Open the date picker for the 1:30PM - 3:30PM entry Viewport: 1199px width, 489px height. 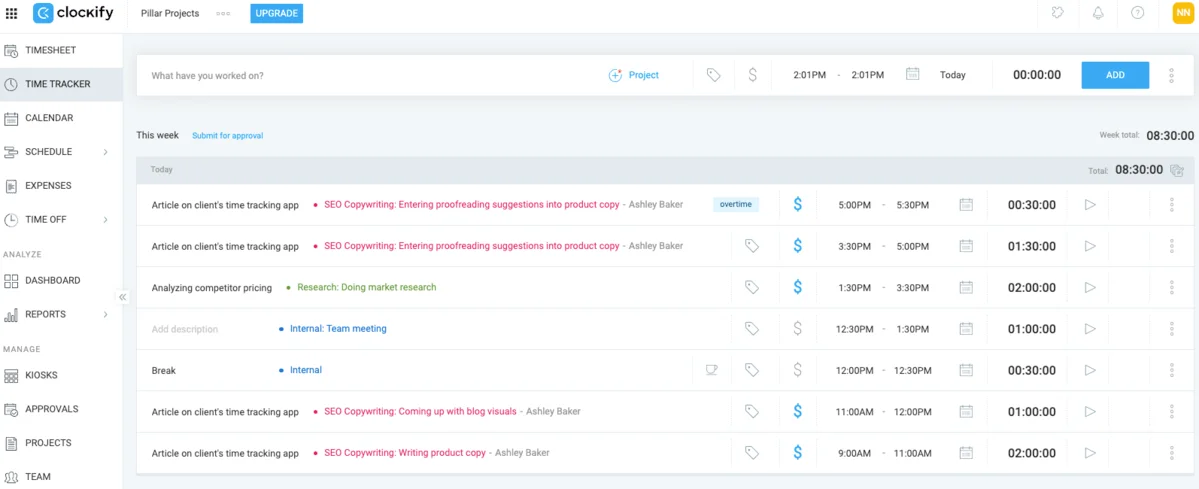click(966, 287)
